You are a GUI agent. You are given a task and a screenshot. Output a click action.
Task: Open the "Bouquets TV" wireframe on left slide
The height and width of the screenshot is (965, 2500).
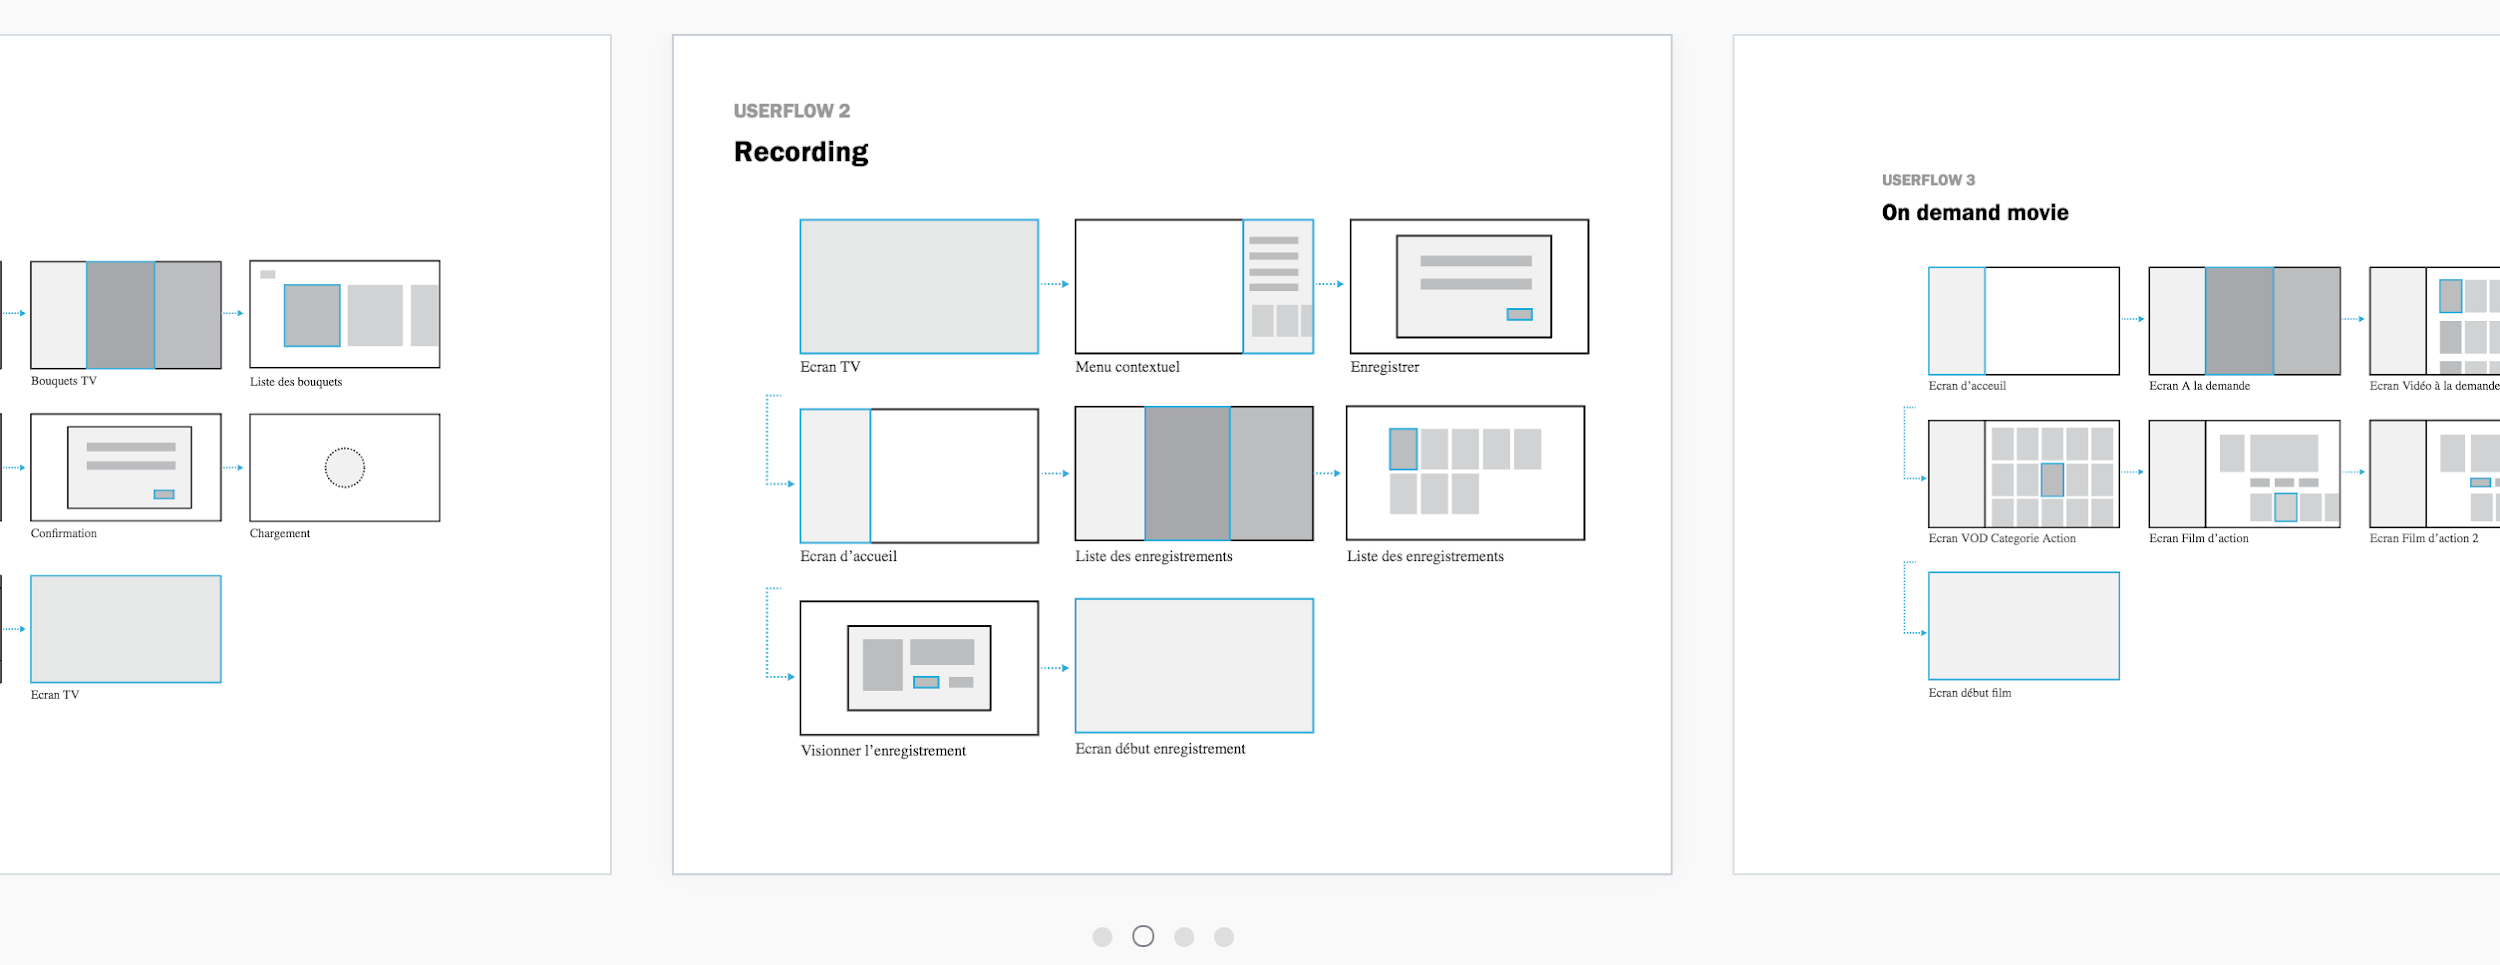pyautogui.click(x=125, y=312)
